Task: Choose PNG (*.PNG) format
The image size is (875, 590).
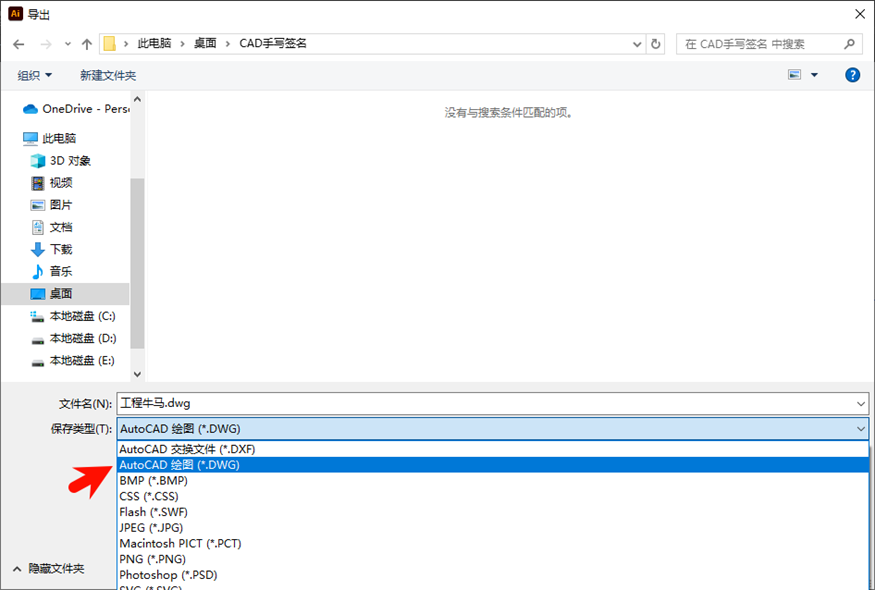Action: point(493,559)
